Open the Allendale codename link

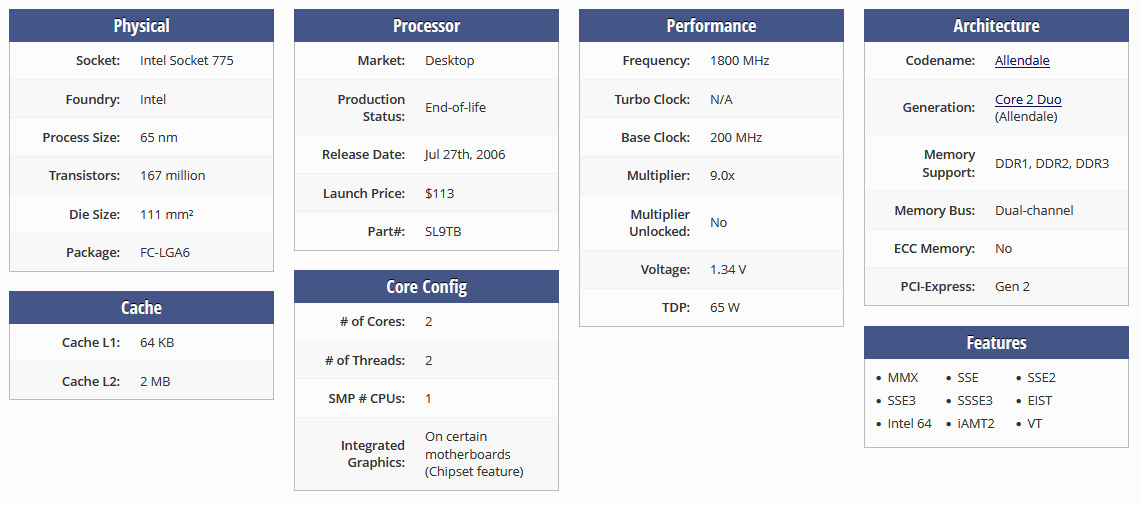click(x=1022, y=61)
